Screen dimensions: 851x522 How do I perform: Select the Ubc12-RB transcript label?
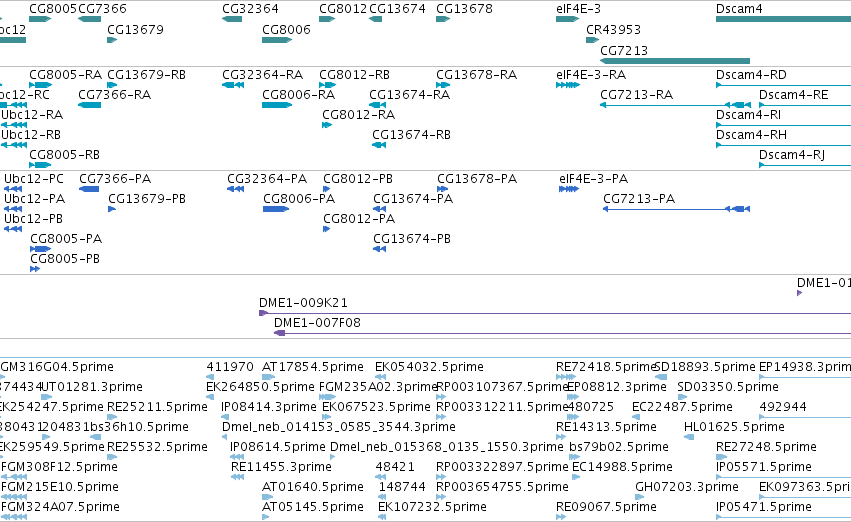tap(31, 135)
